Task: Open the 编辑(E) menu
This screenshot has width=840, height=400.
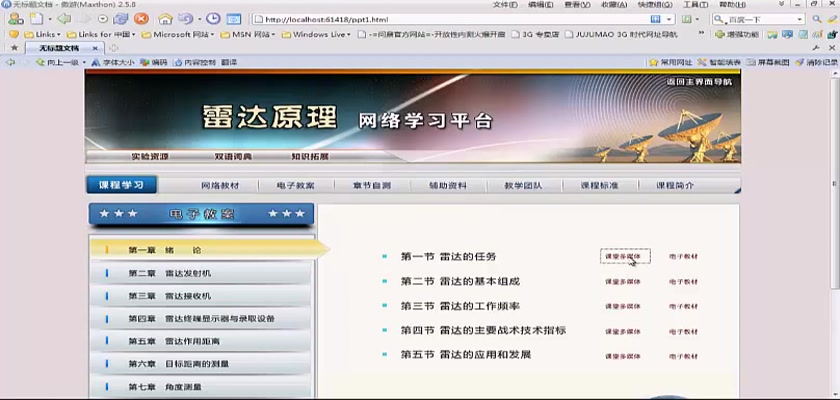Action: click(541, 4)
